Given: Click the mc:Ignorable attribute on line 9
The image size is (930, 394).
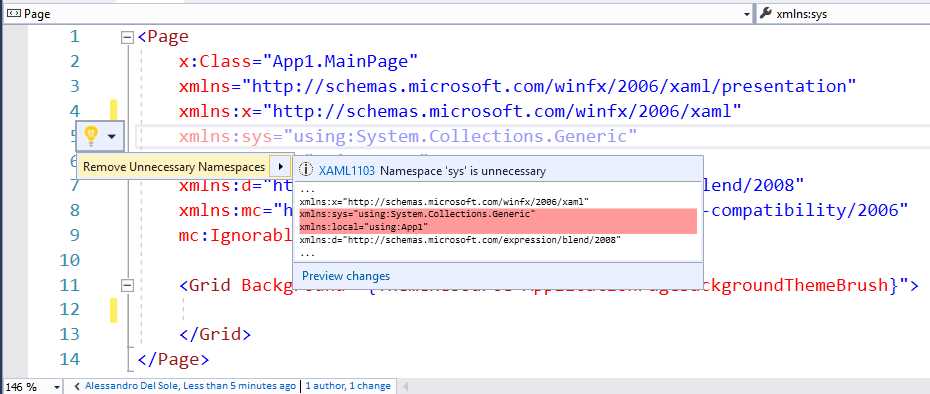Looking at the screenshot, I should 236,235.
